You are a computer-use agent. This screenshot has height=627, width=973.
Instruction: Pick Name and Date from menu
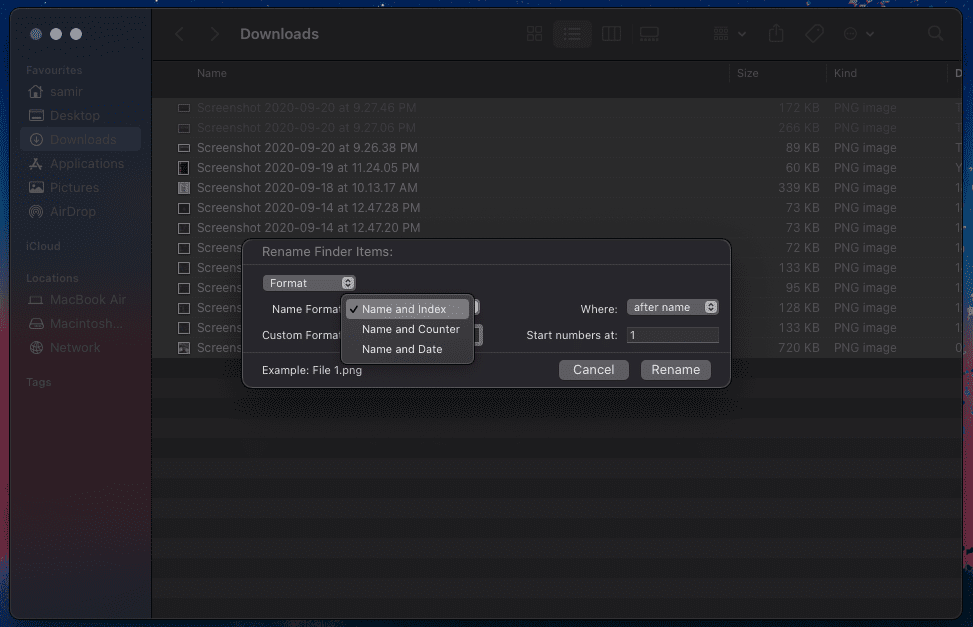point(402,349)
